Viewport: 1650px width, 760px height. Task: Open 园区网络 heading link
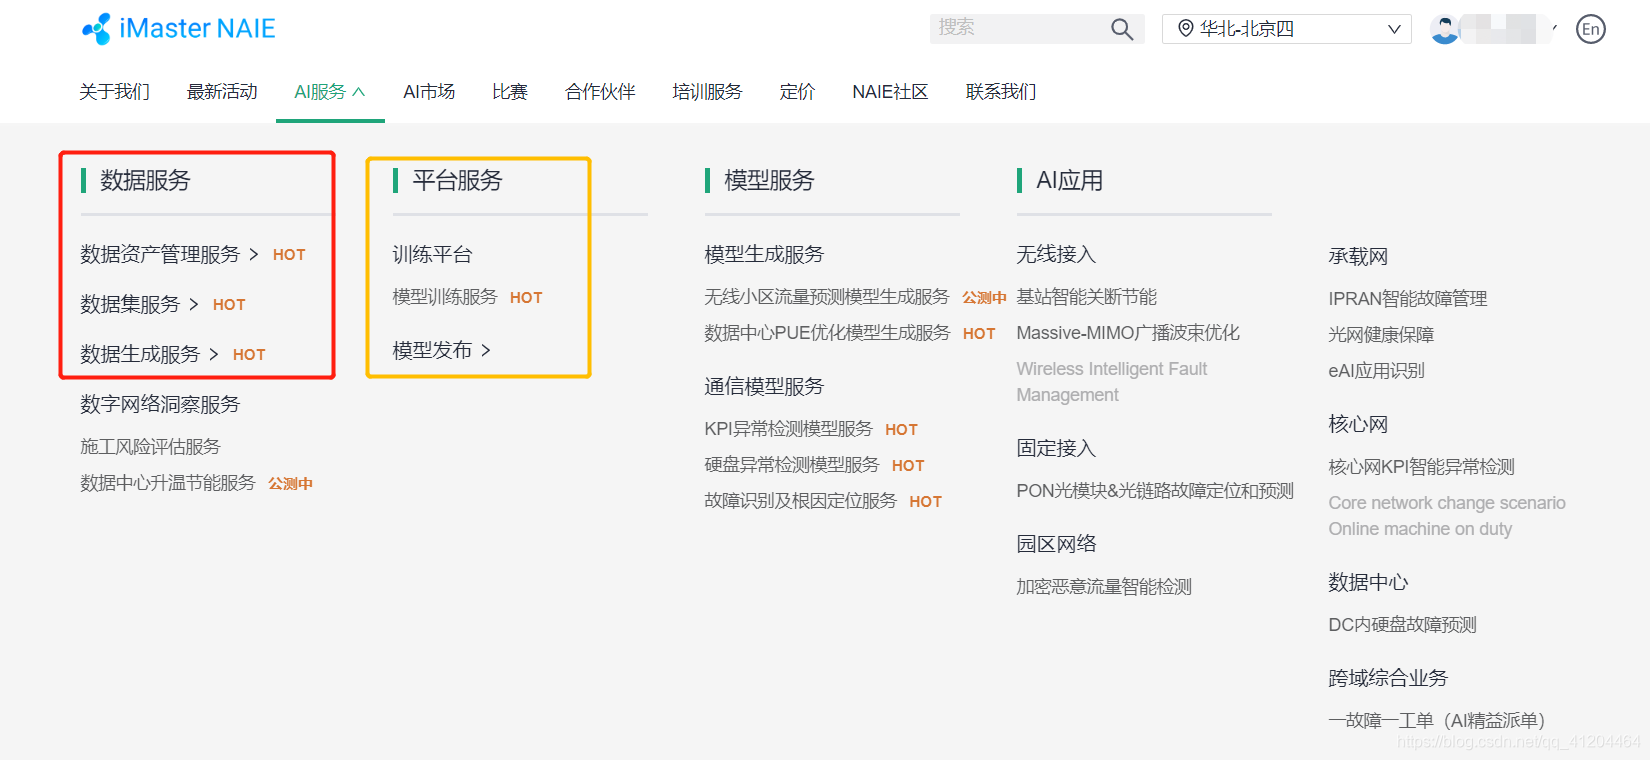coord(1056,545)
